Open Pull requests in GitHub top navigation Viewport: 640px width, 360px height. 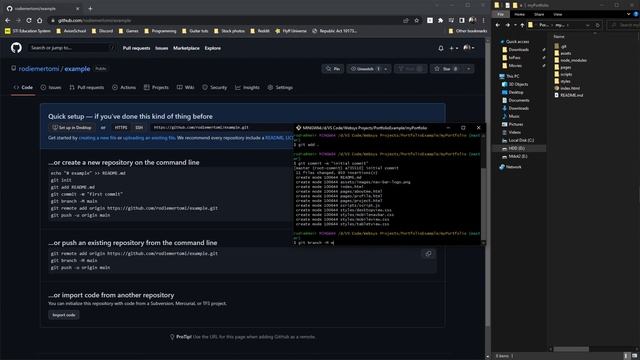pos(136,48)
